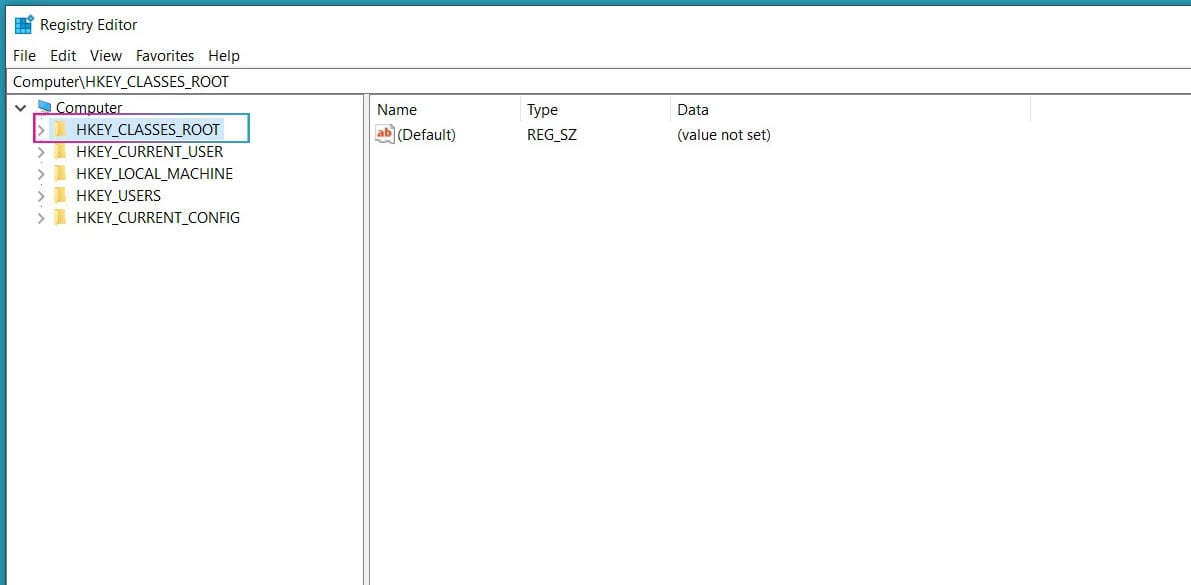1191x585 pixels.
Task: Click the (value not set) data cell
Action: pos(724,135)
